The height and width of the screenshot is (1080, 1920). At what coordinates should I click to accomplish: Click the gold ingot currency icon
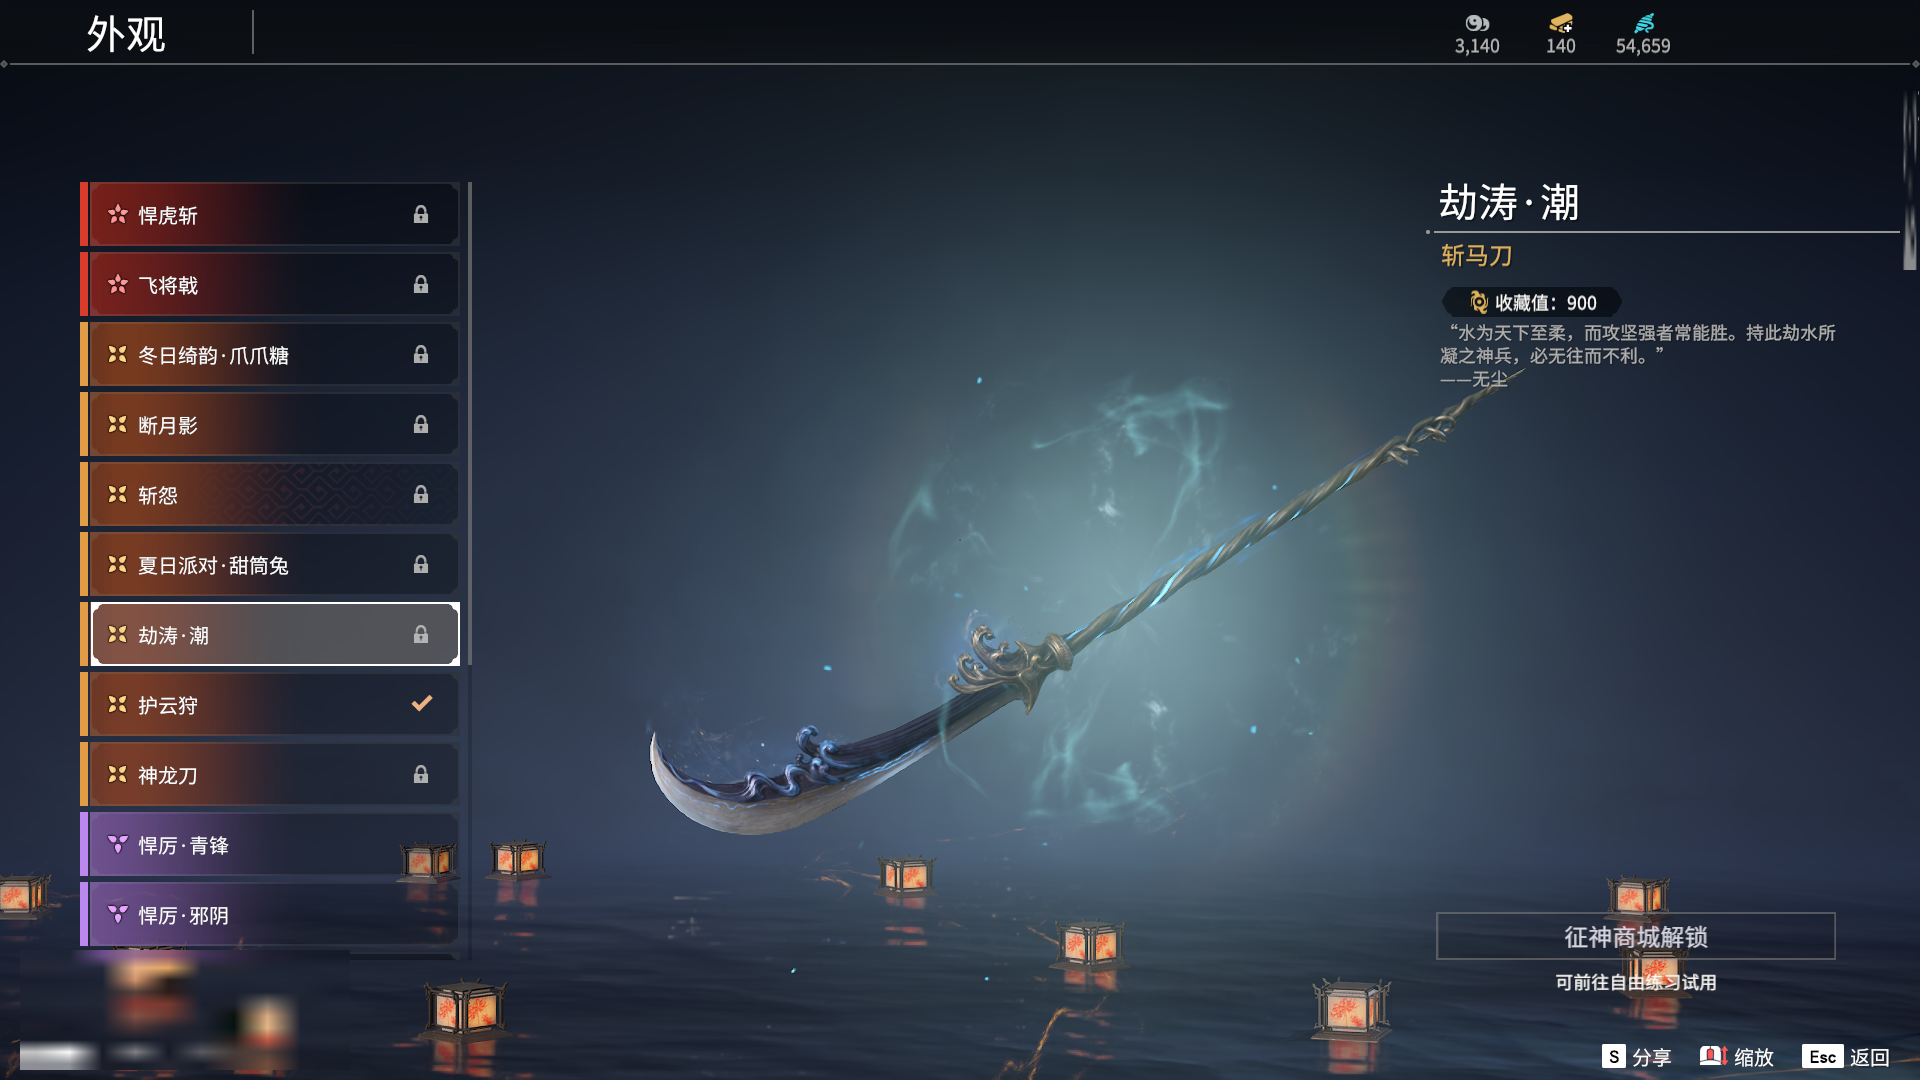click(x=1561, y=23)
